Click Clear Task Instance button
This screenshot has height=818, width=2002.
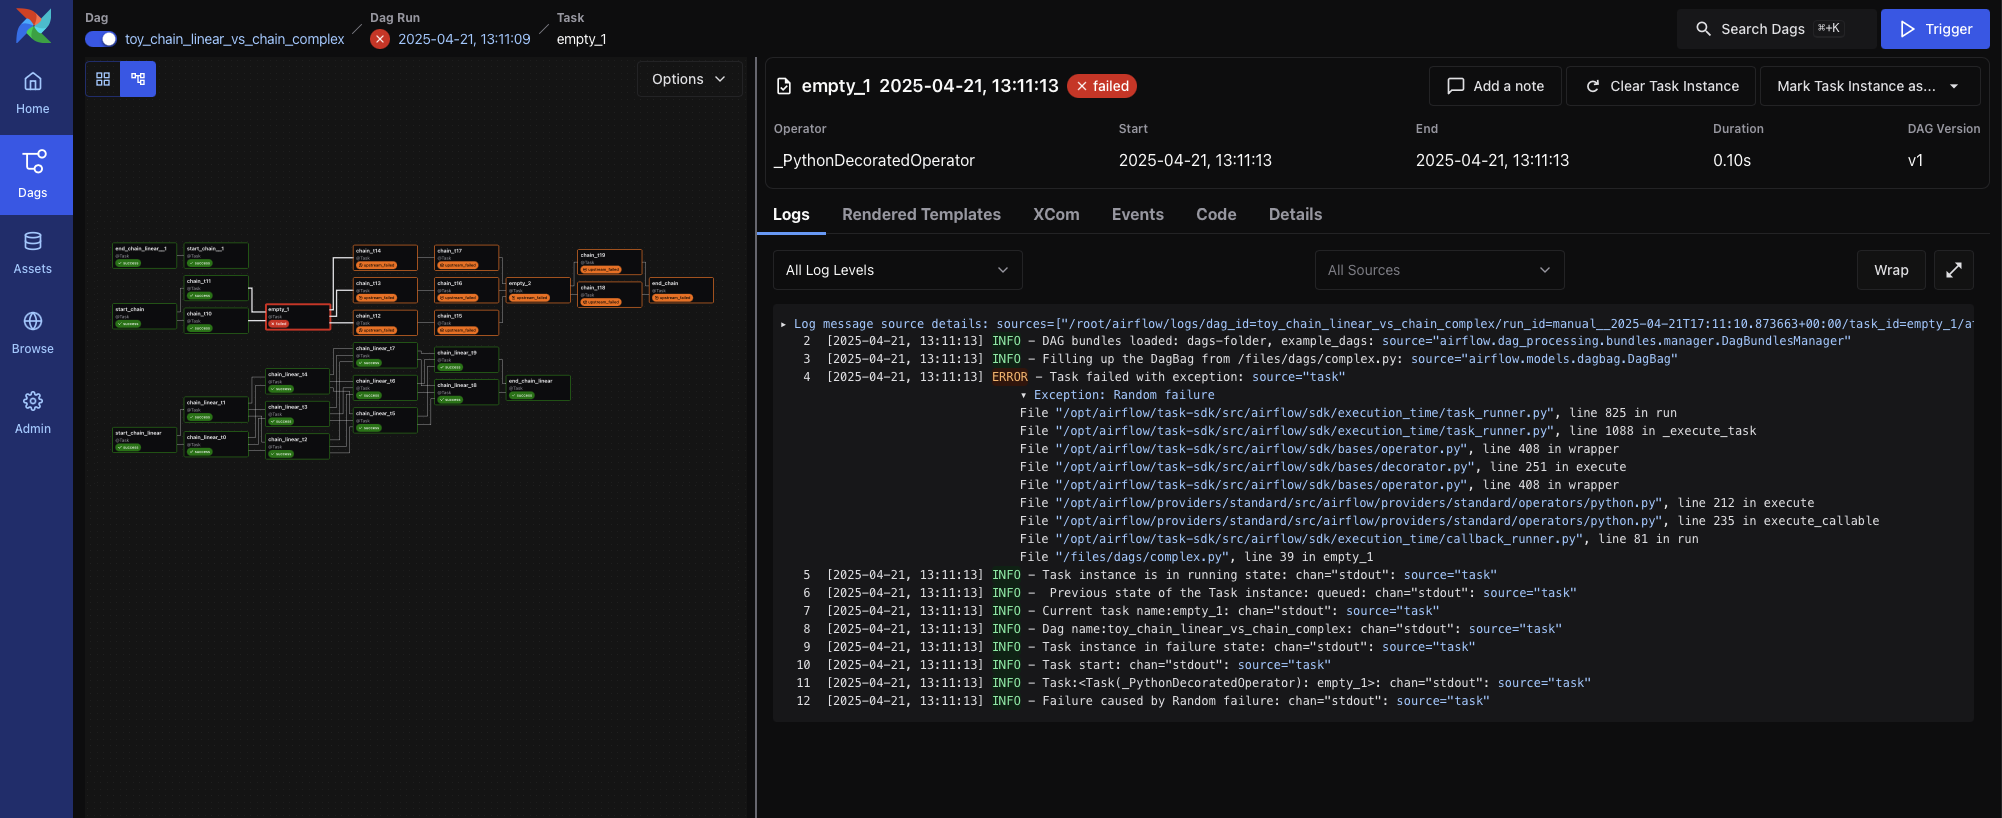(x=1662, y=86)
